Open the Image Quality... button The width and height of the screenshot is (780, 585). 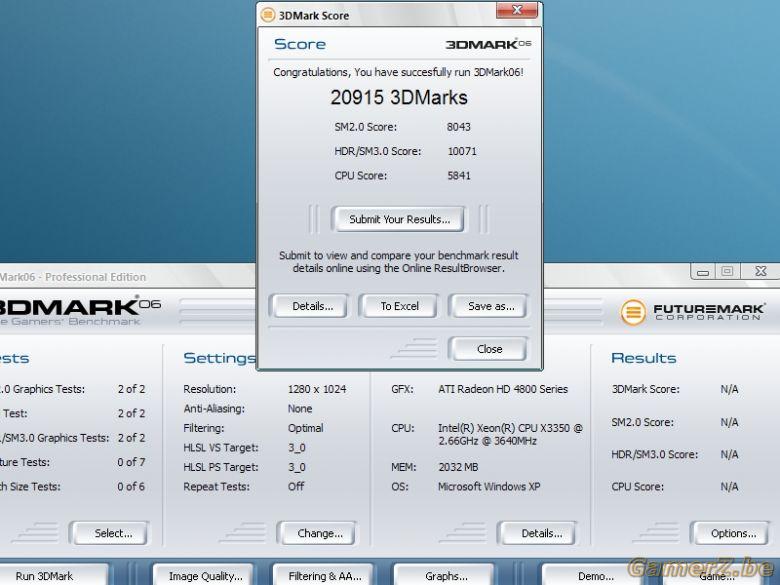click(x=203, y=576)
